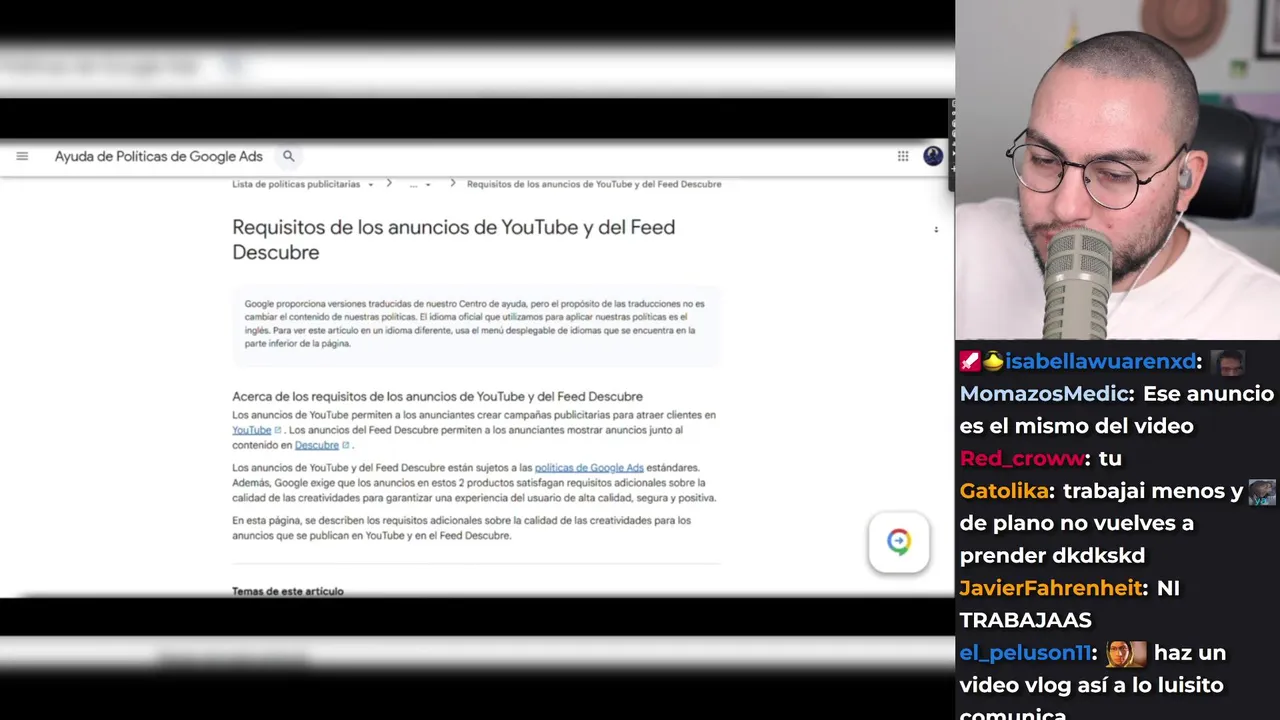Screen dimensions: 1280x720
Task: Click the translation notice box text
Action: (x=476, y=323)
